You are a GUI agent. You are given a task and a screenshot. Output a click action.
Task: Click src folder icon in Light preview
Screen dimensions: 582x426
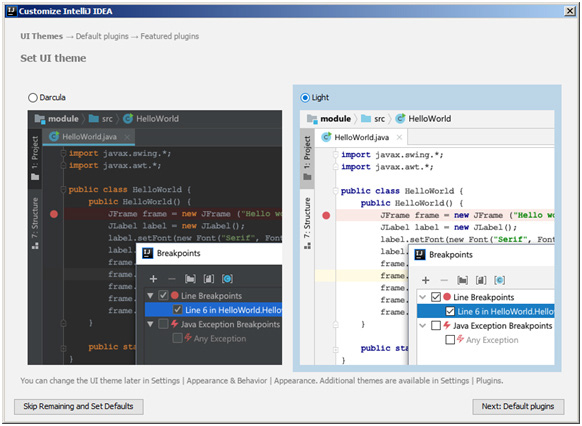[x=366, y=119]
